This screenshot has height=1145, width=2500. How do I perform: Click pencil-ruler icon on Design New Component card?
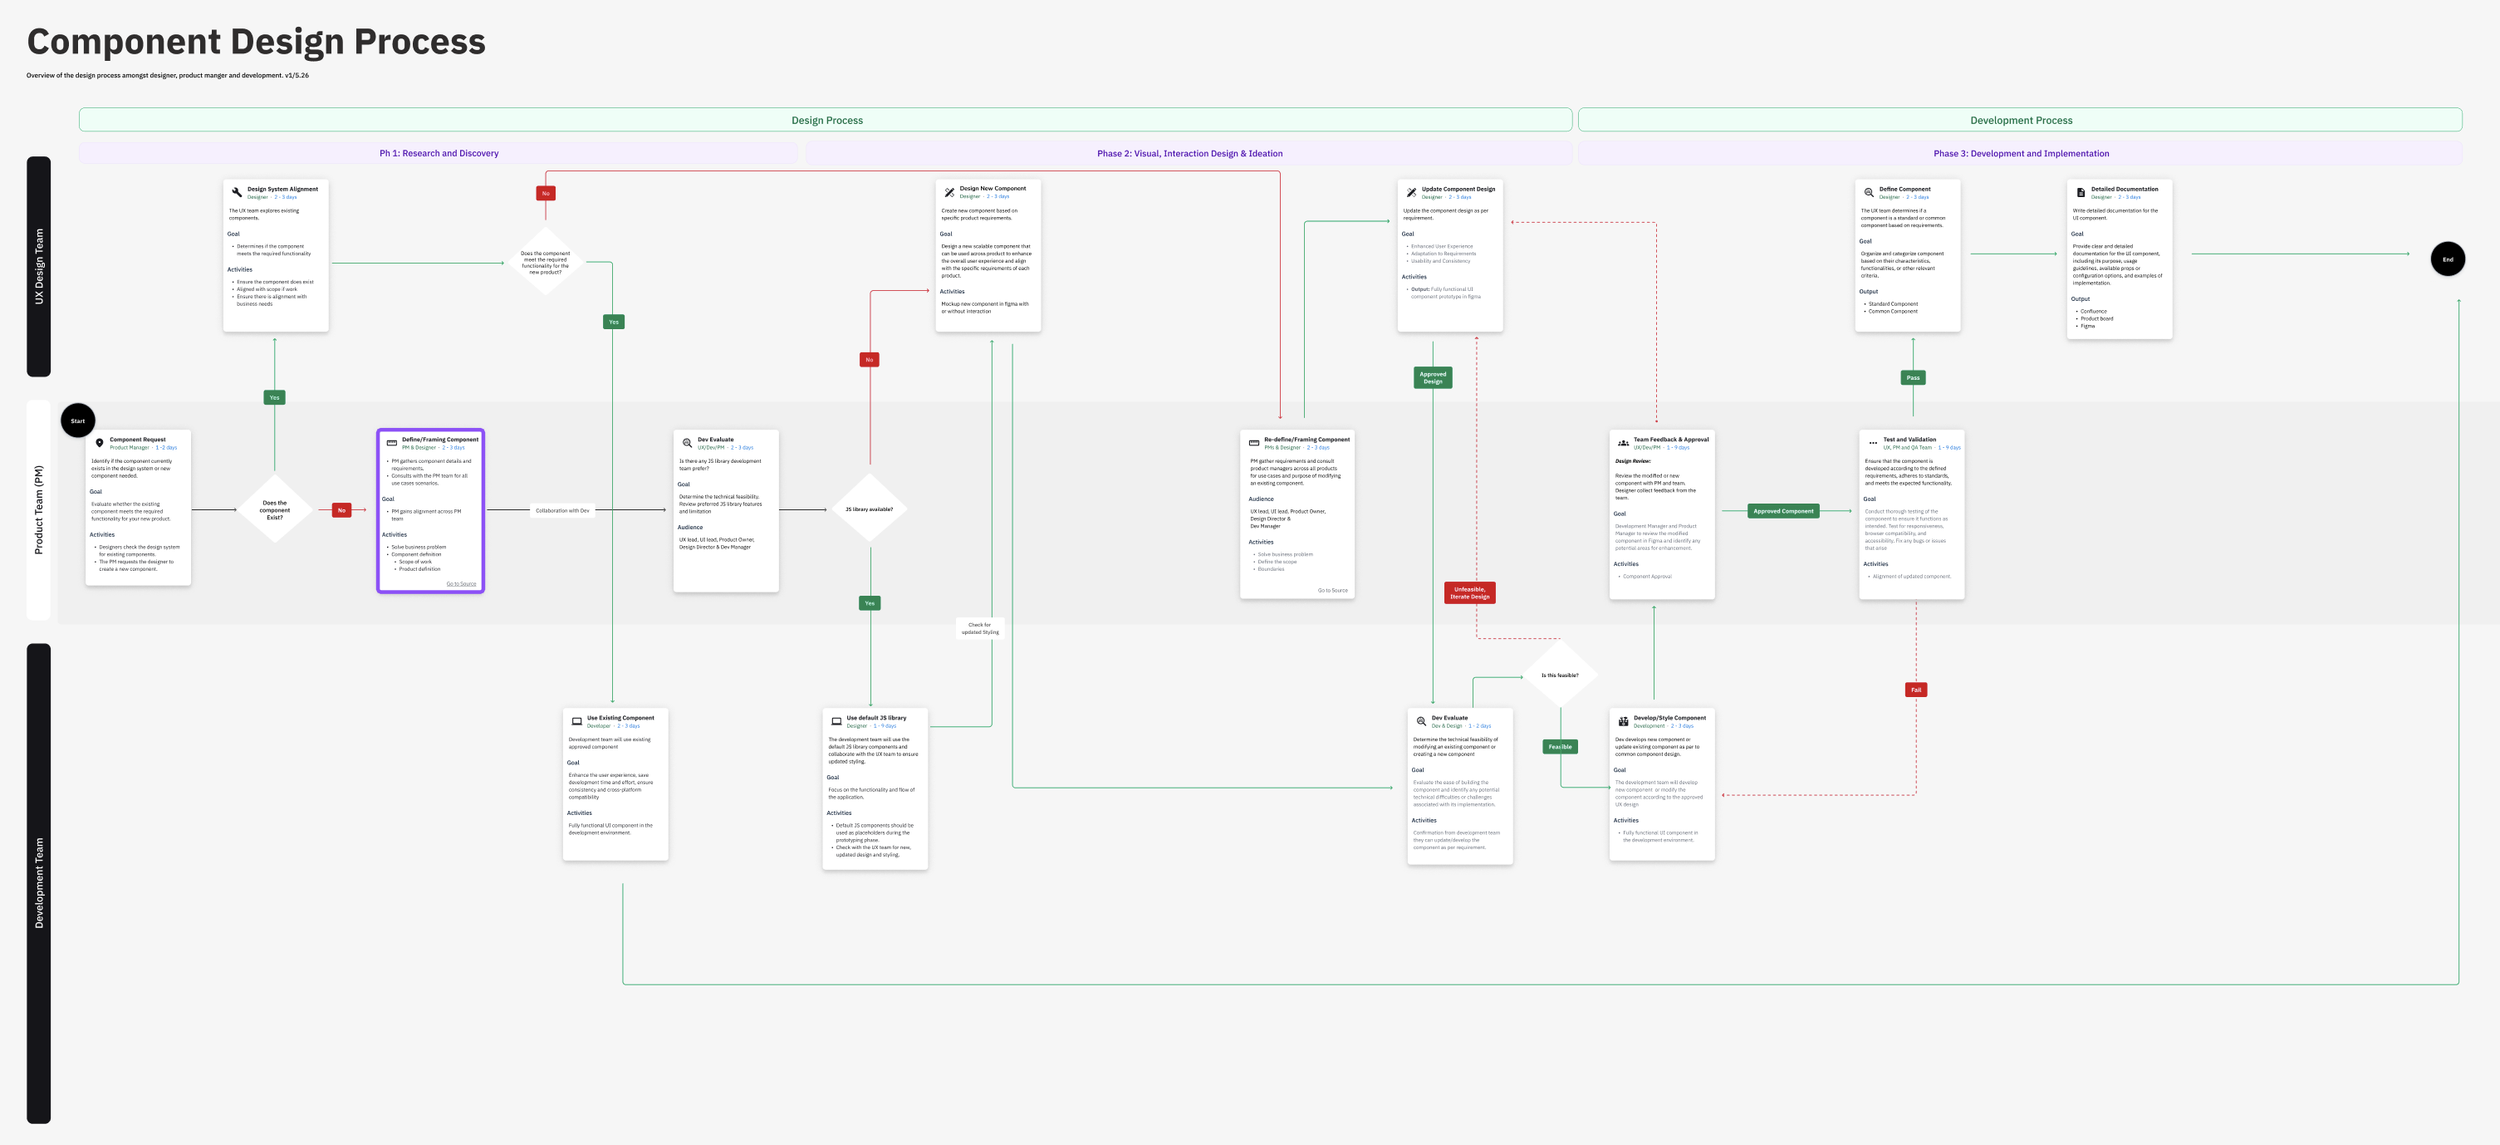coord(949,192)
